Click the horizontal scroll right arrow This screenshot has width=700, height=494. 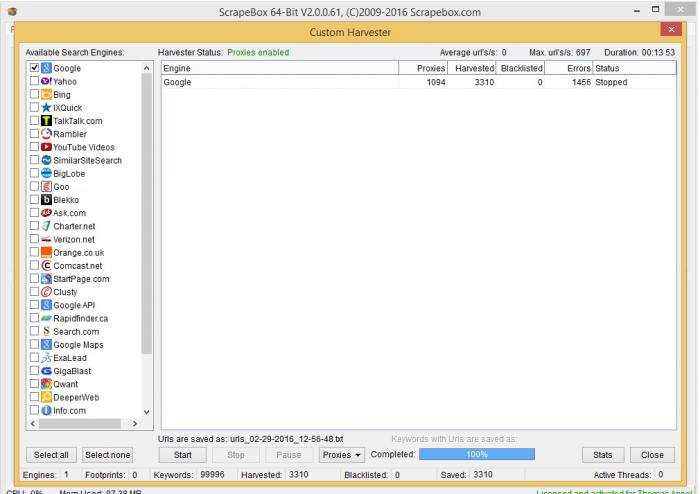click(135, 423)
